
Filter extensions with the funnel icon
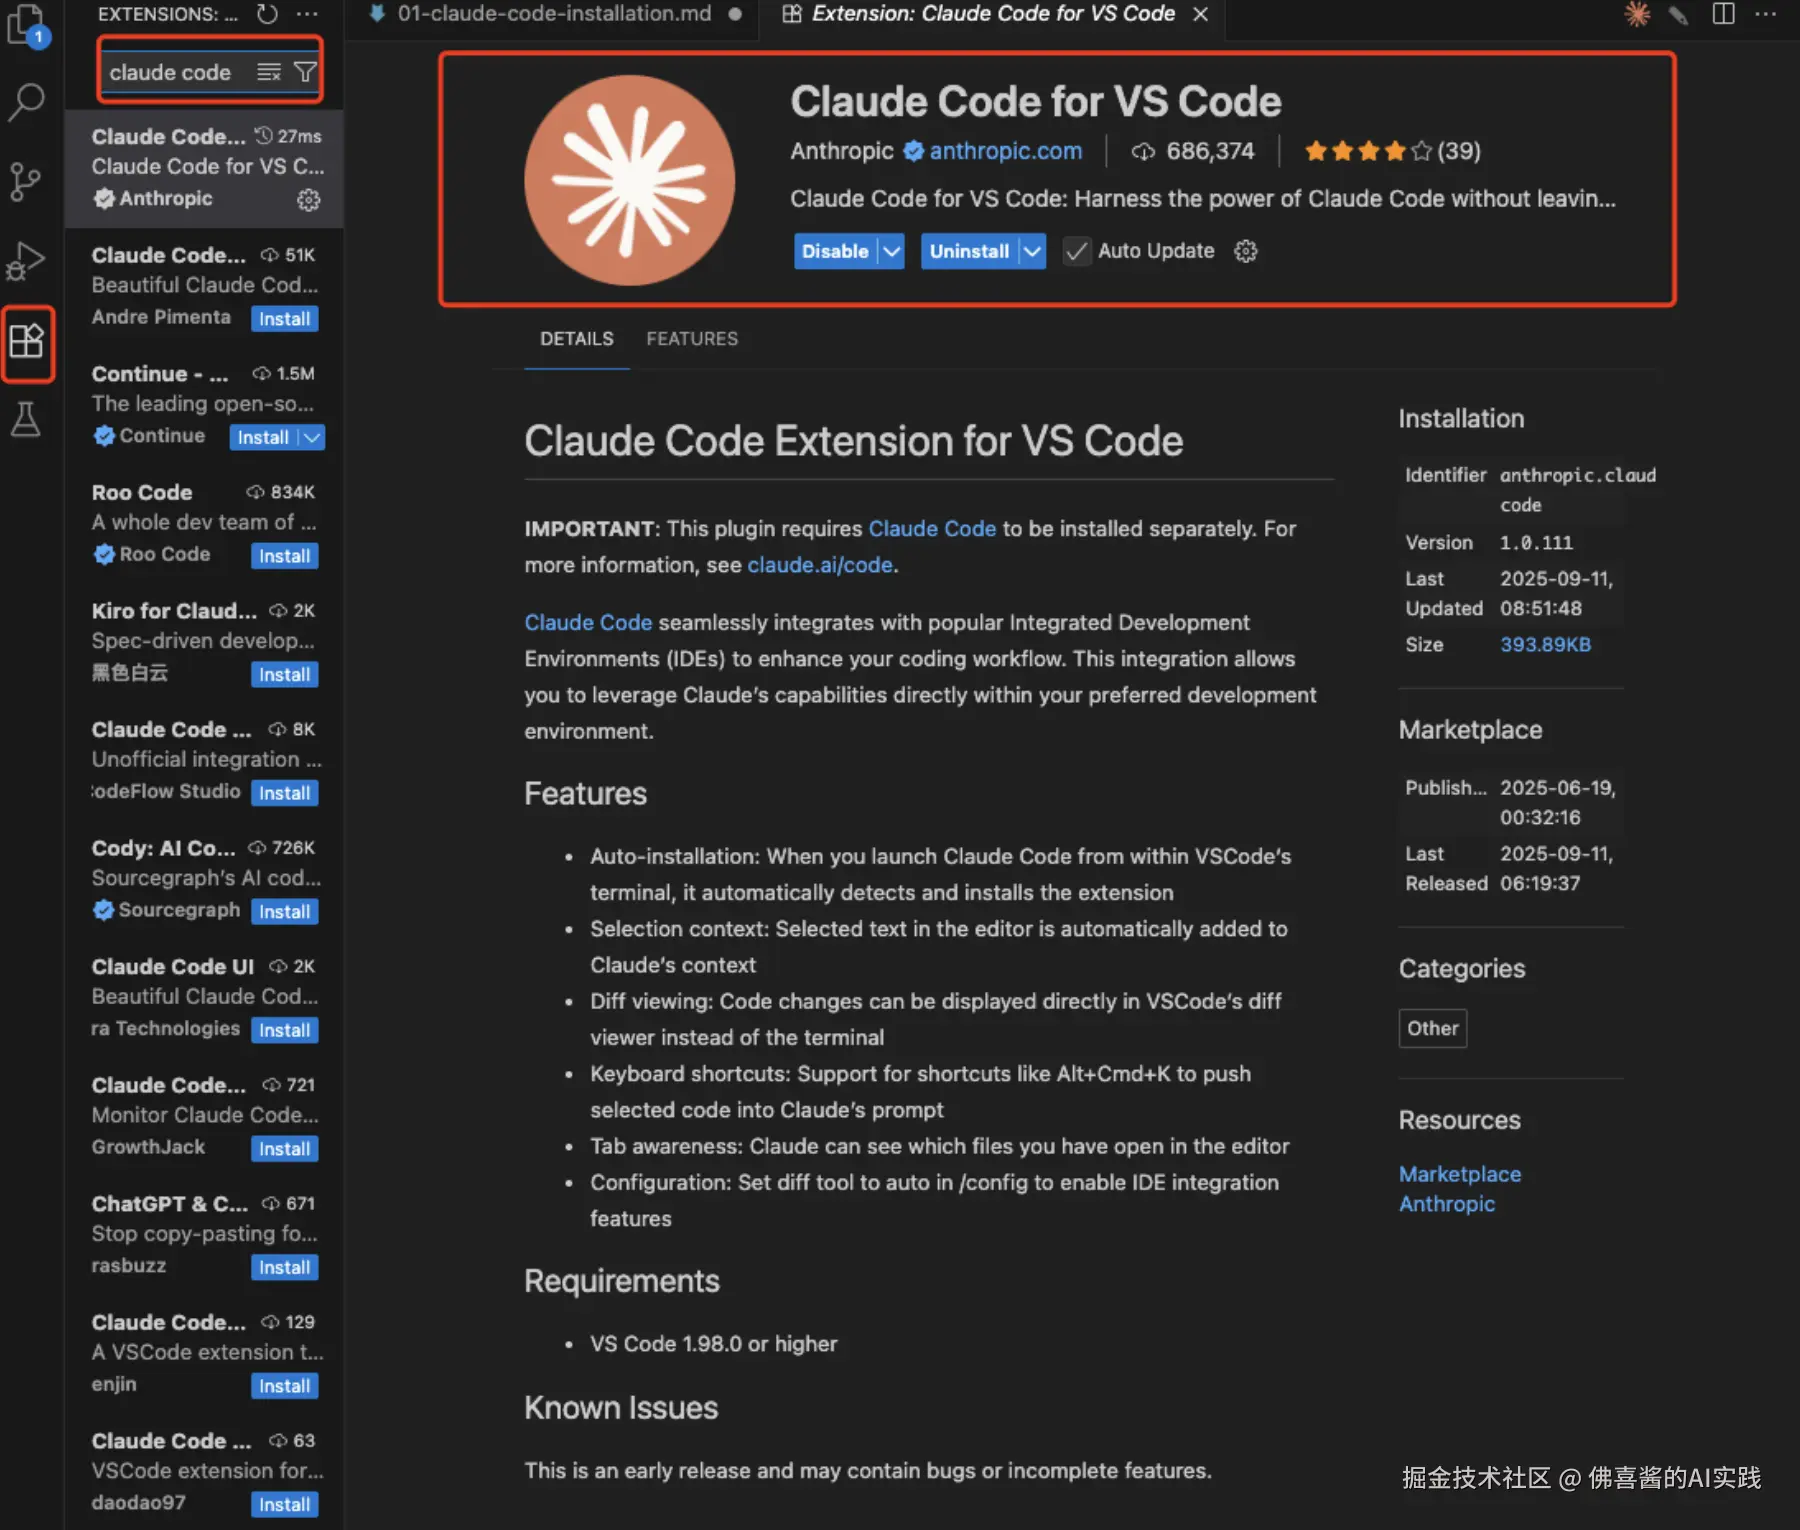tap(305, 72)
